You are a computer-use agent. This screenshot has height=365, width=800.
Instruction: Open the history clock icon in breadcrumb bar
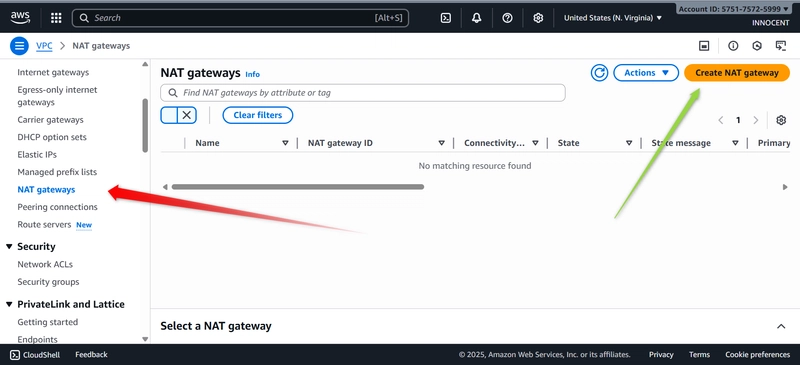coord(757,46)
